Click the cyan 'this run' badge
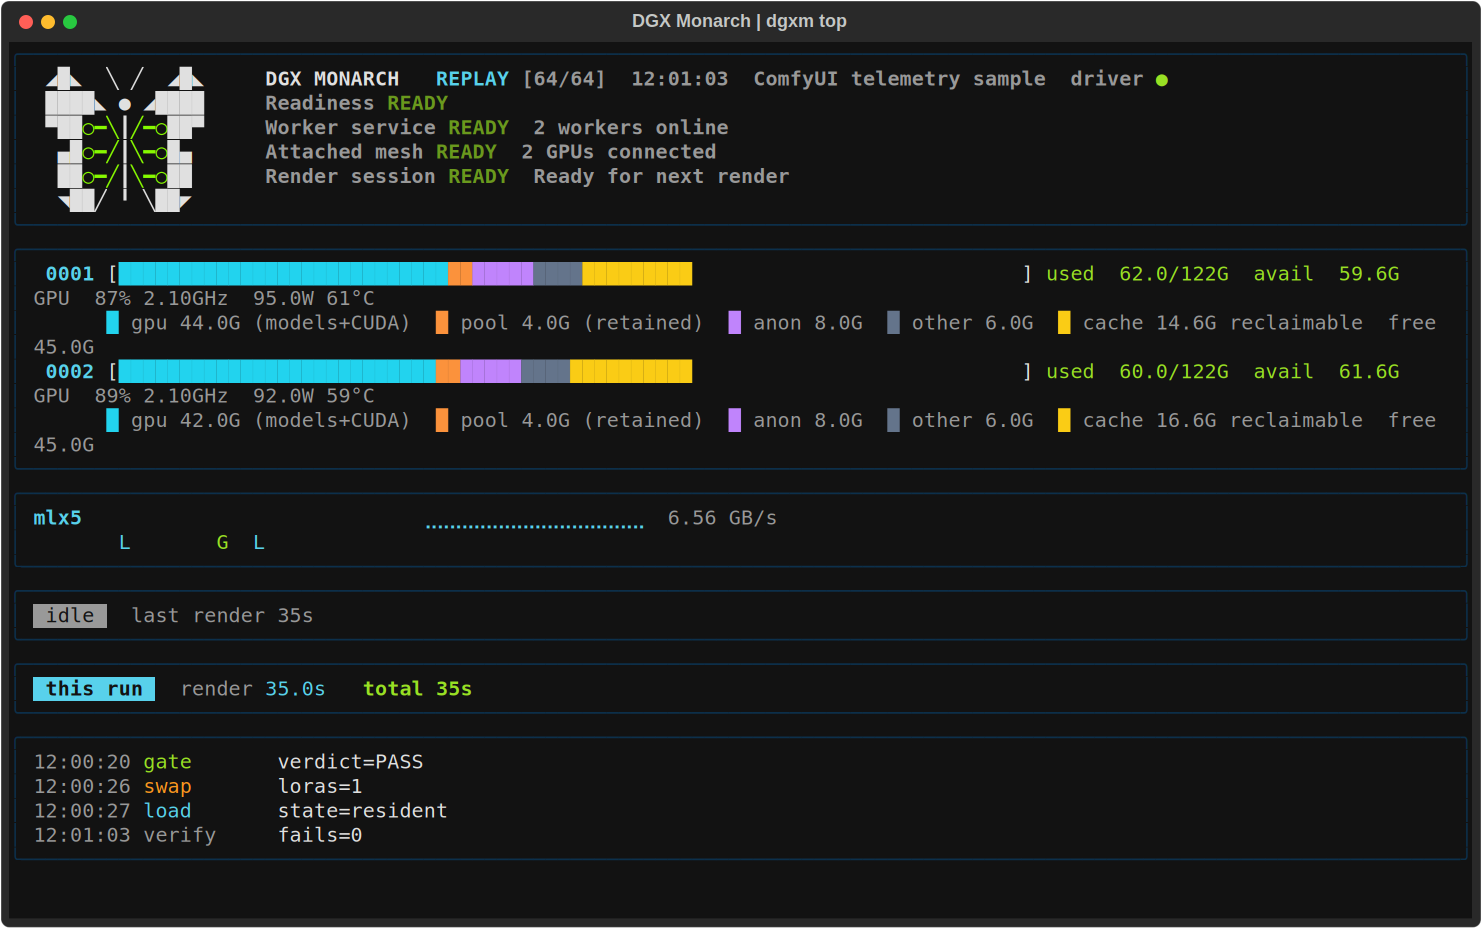This screenshot has height=928, width=1482. pyautogui.click(x=94, y=689)
